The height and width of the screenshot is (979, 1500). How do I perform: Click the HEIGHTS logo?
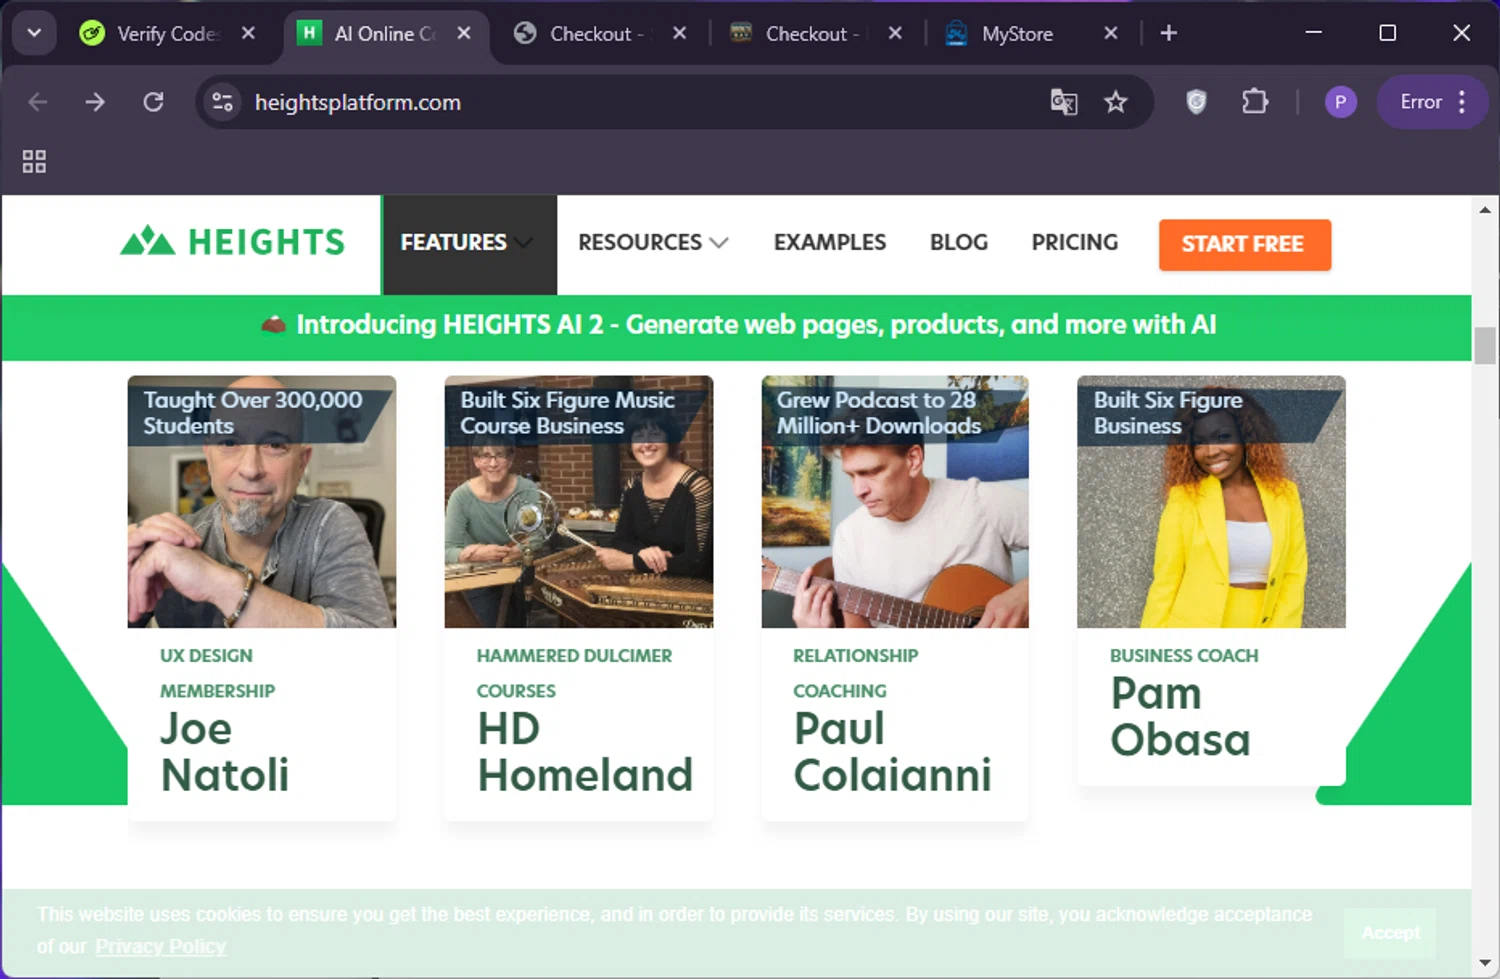232,242
